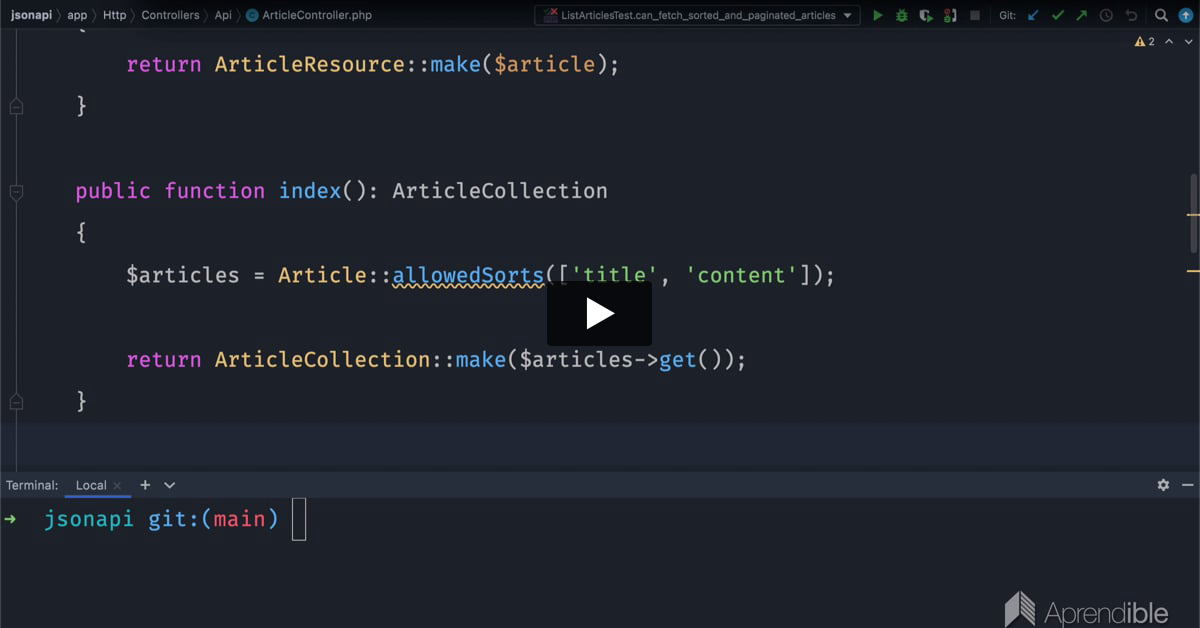Click the fold end marker below ArticleResource return

click(16, 105)
